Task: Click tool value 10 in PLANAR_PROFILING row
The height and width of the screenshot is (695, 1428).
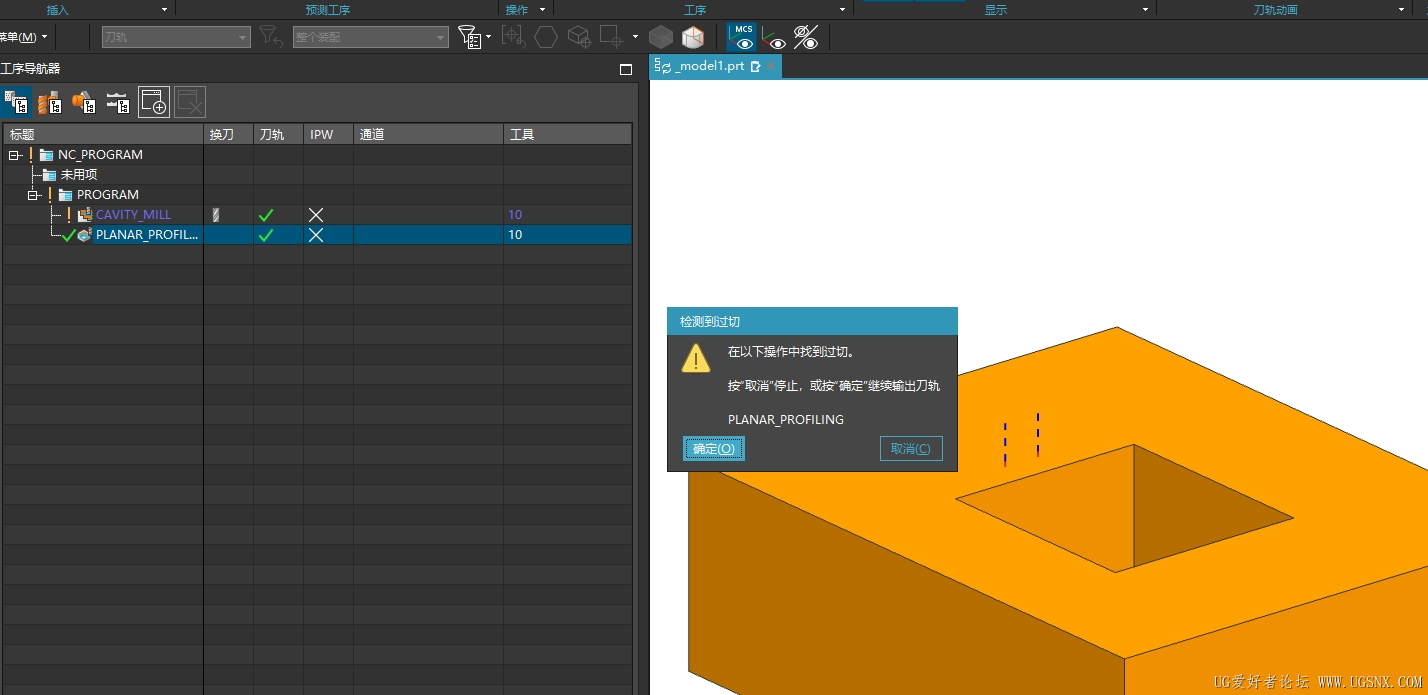Action: tap(515, 234)
